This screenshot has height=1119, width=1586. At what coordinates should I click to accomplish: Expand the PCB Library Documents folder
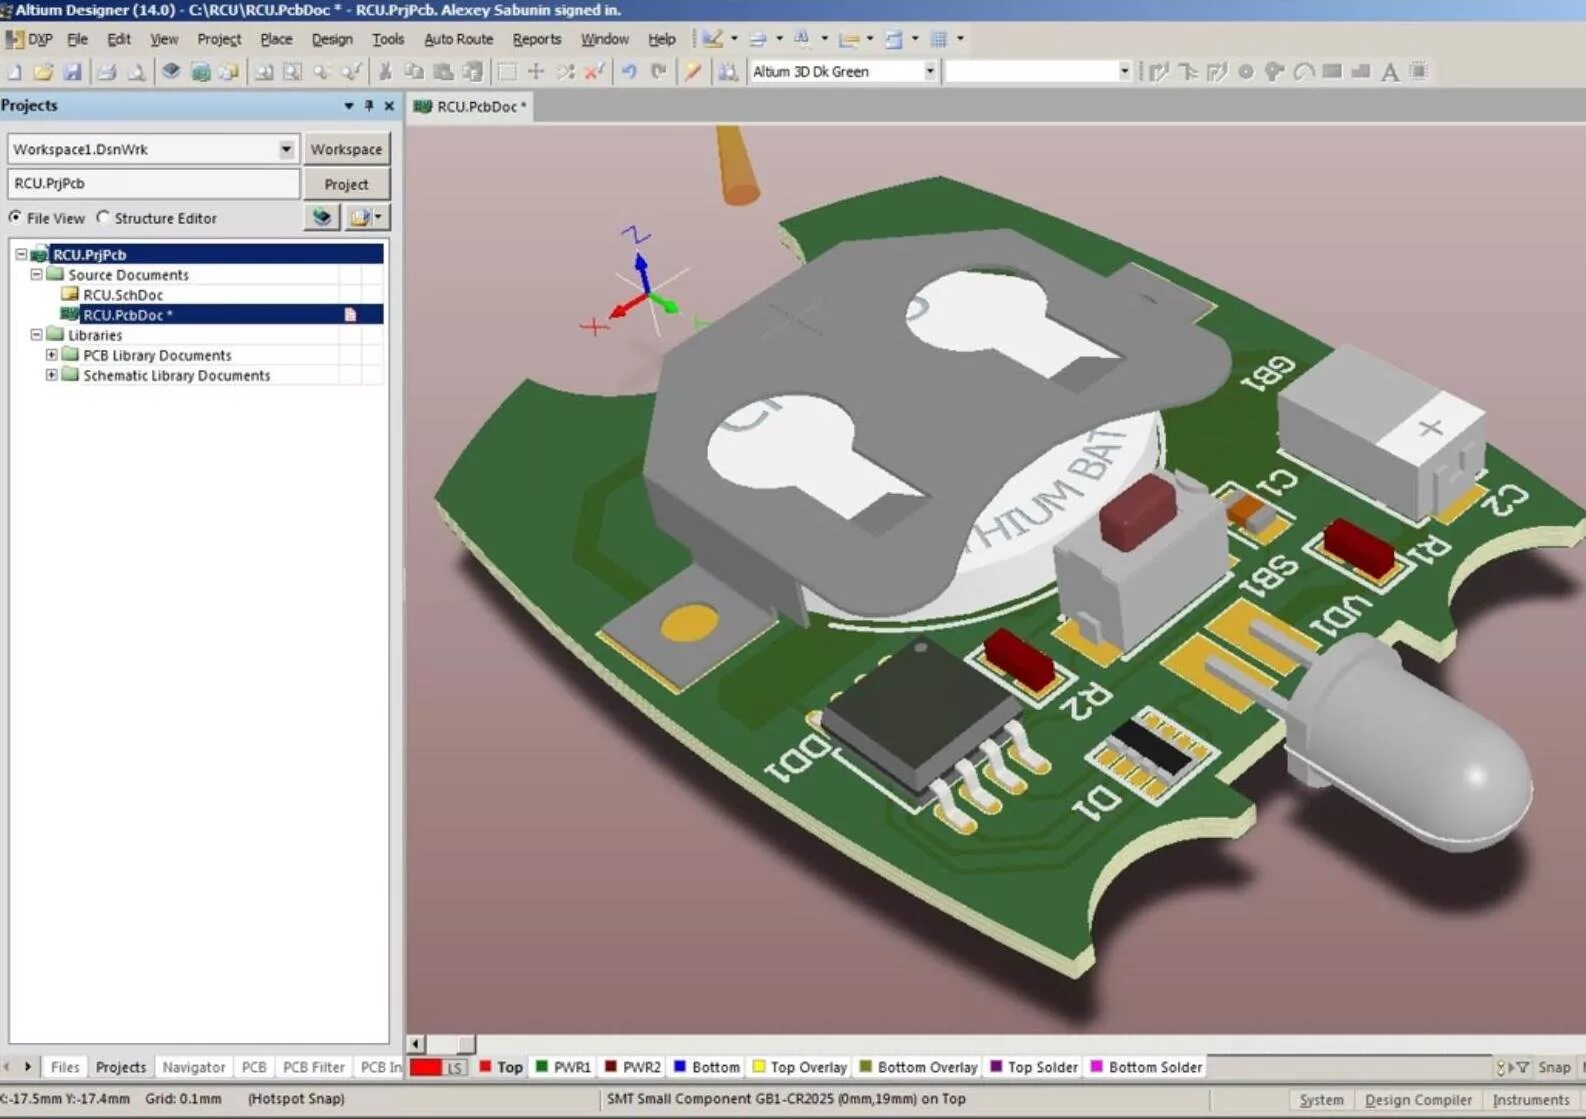click(x=51, y=355)
